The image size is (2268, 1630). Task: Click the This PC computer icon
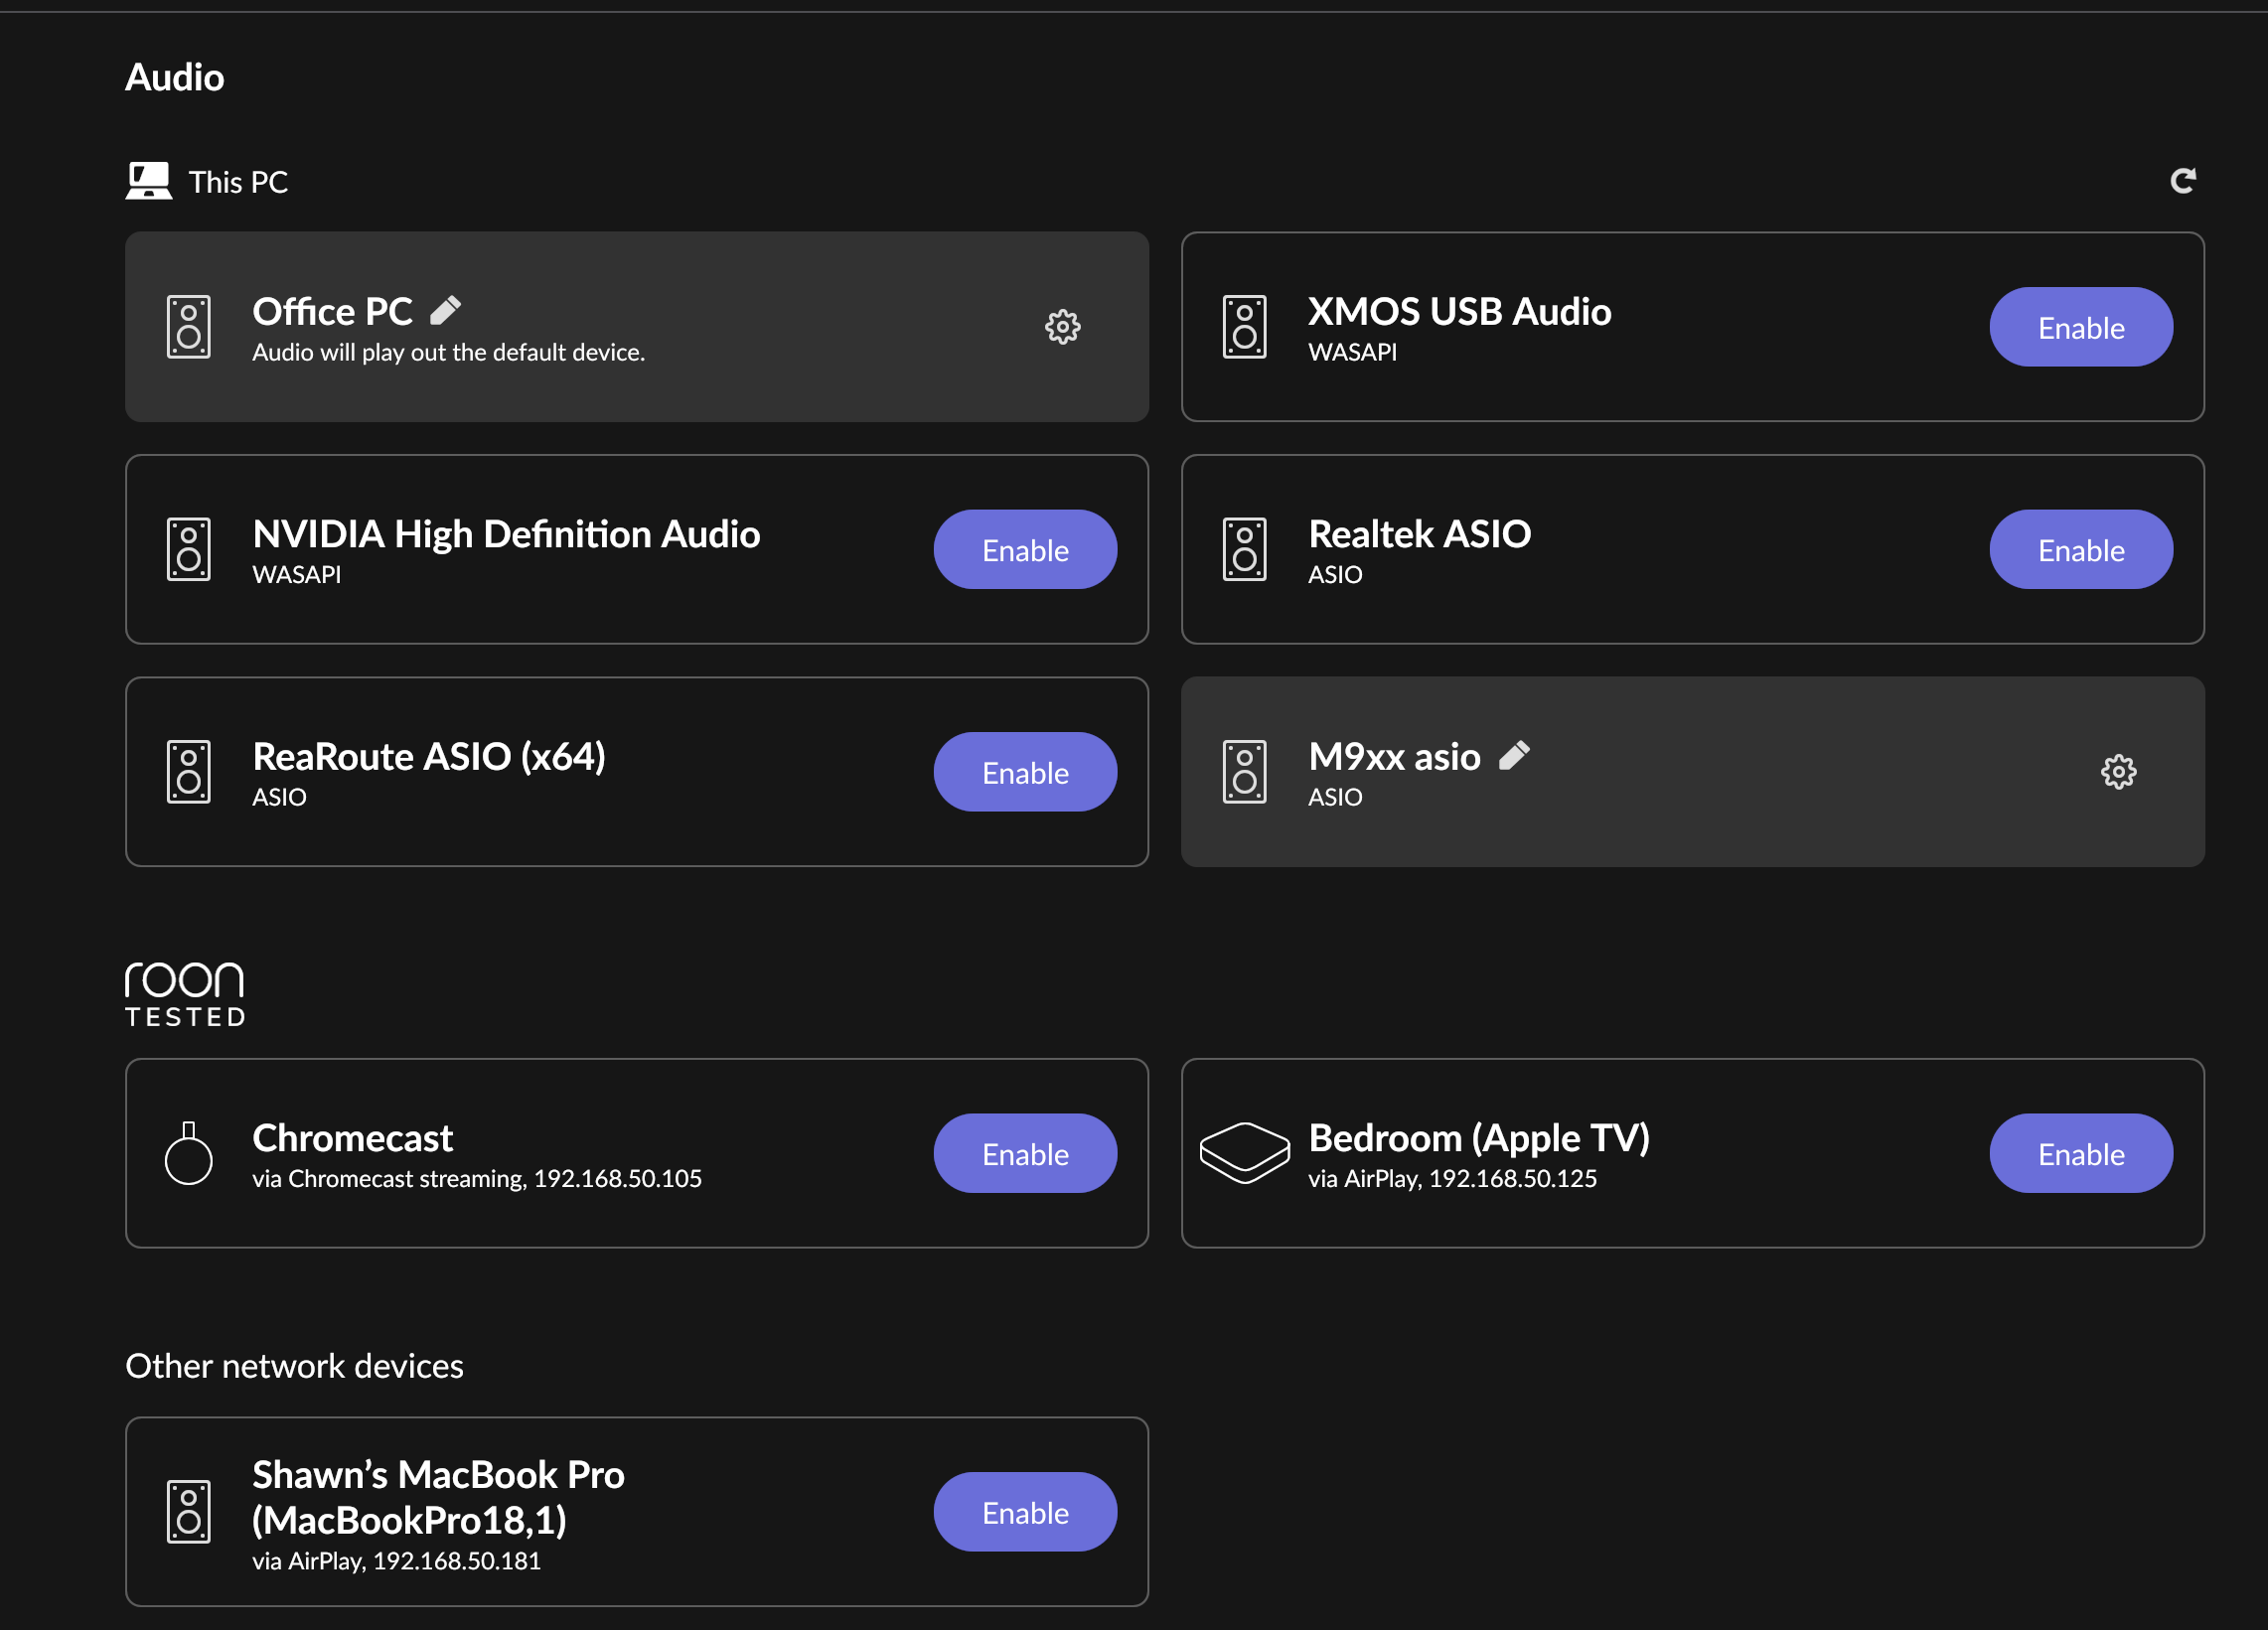(149, 181)
